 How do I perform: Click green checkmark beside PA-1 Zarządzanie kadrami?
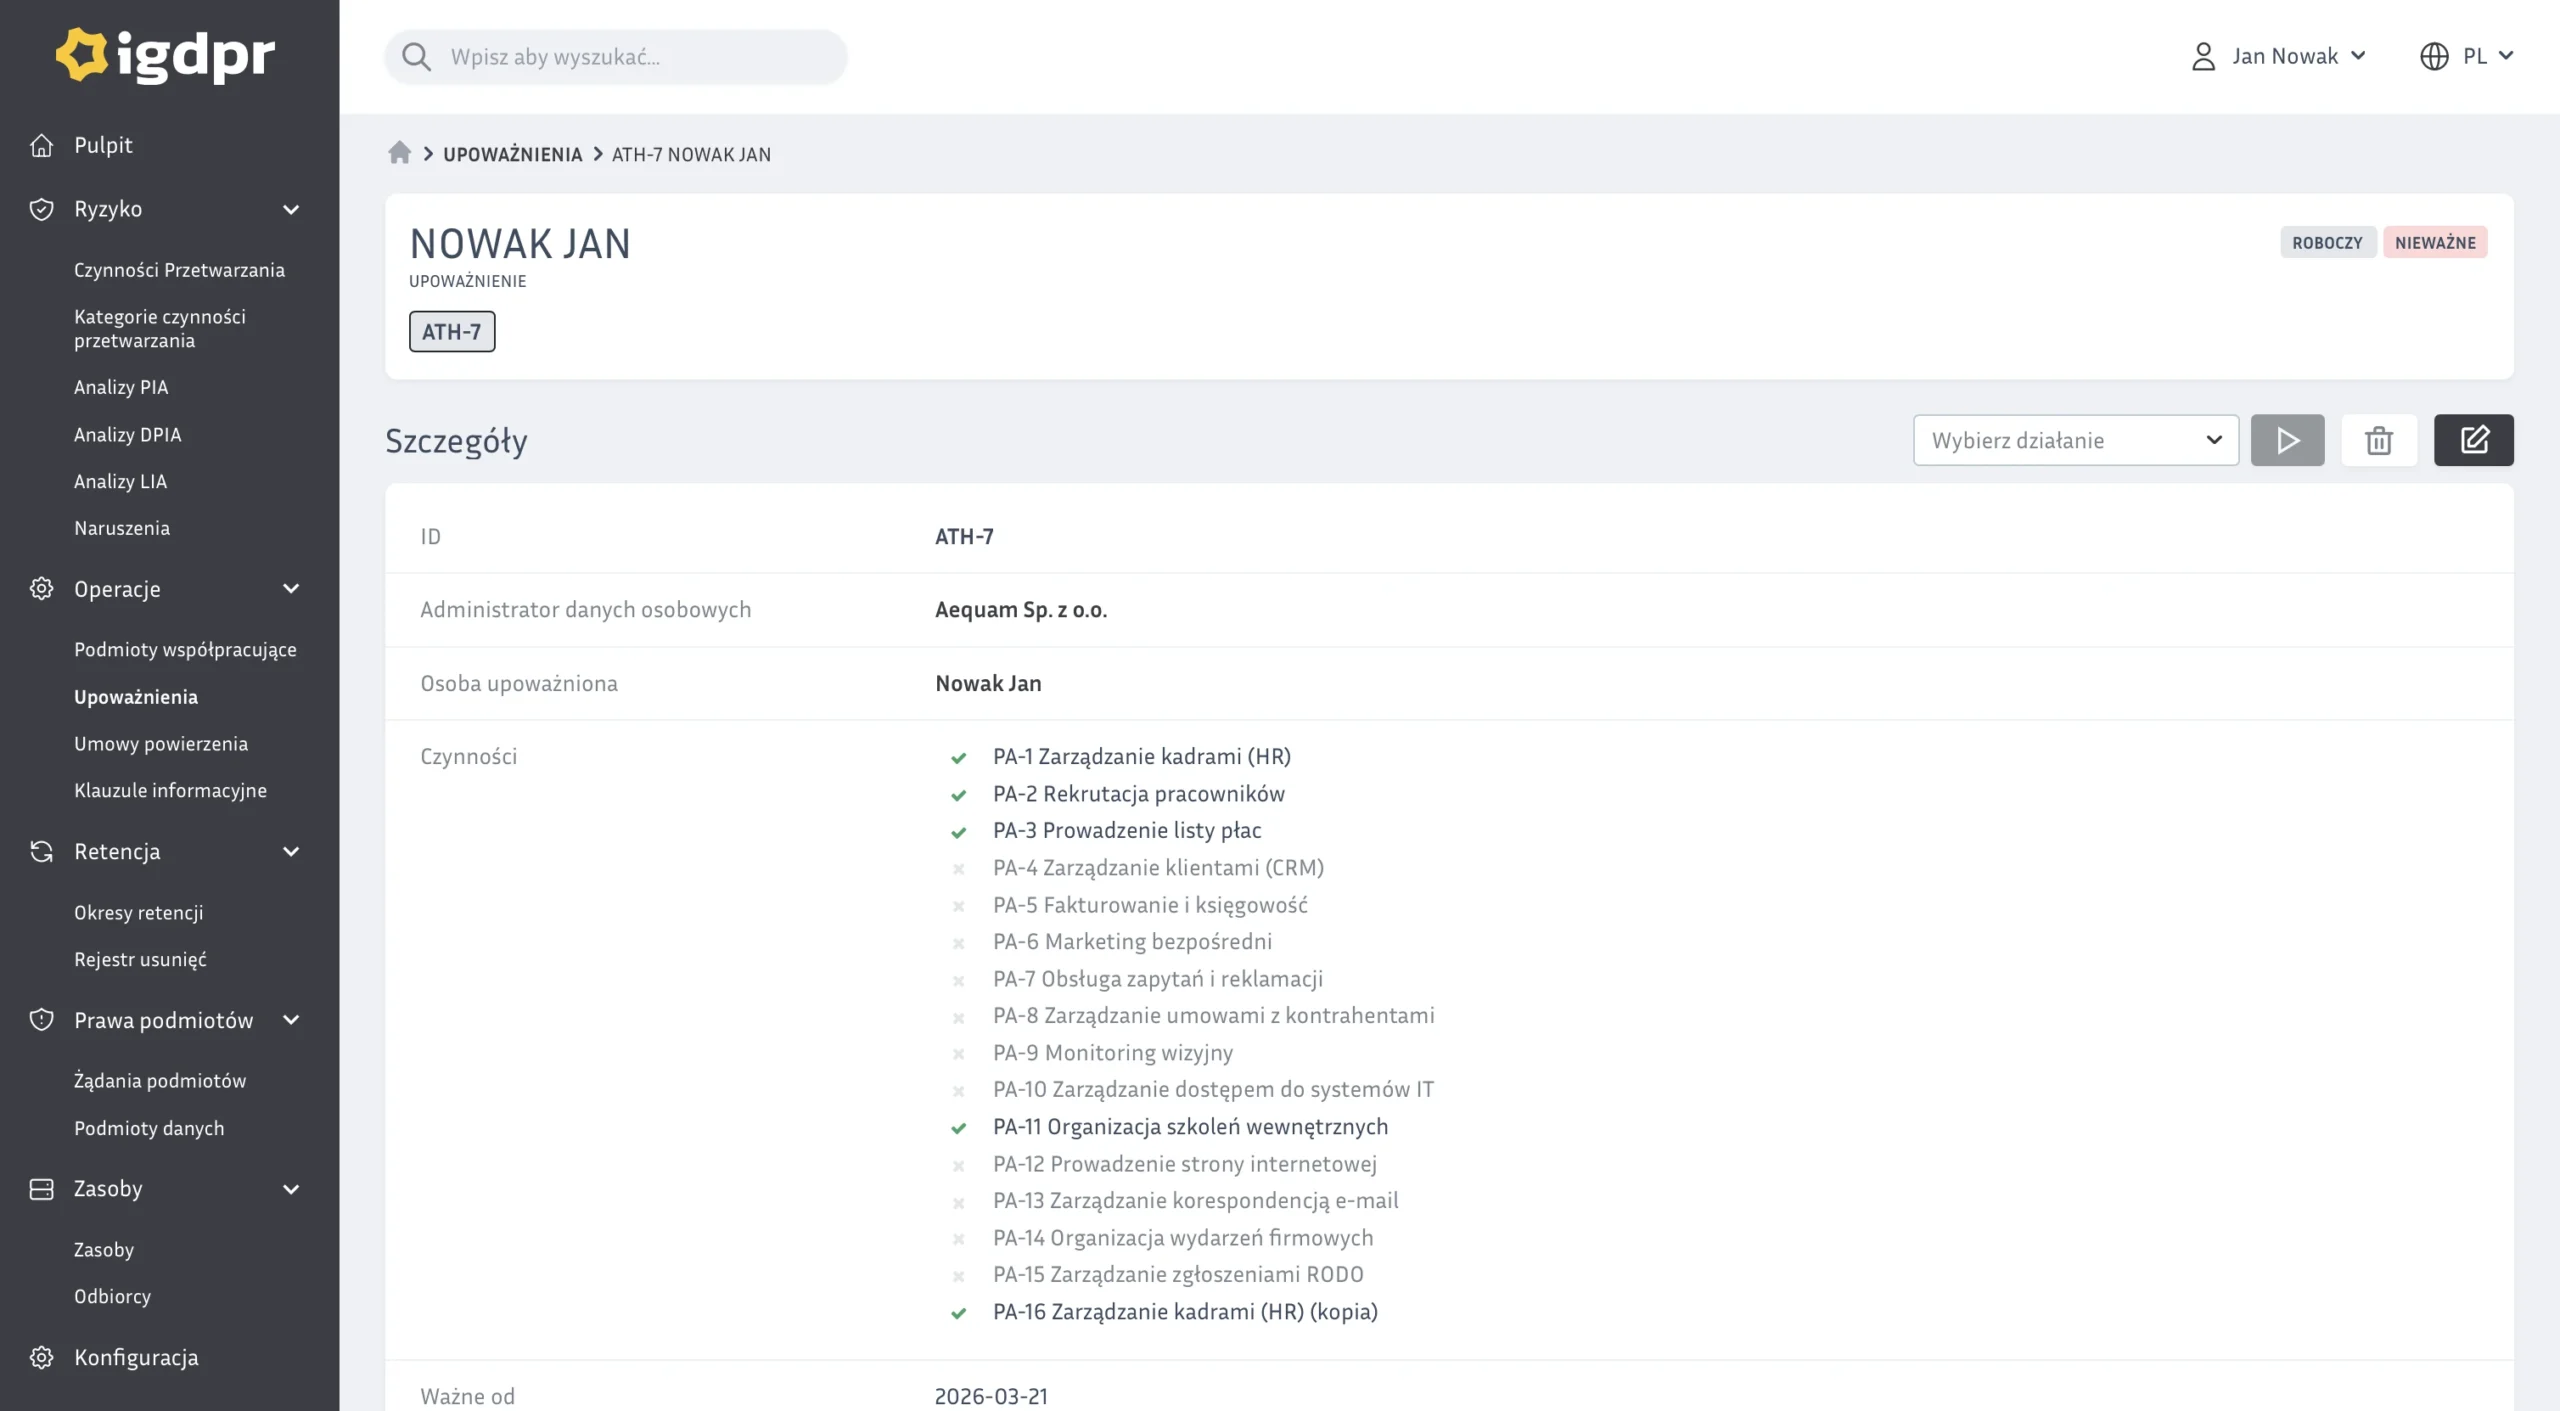(x=958, y=758)
